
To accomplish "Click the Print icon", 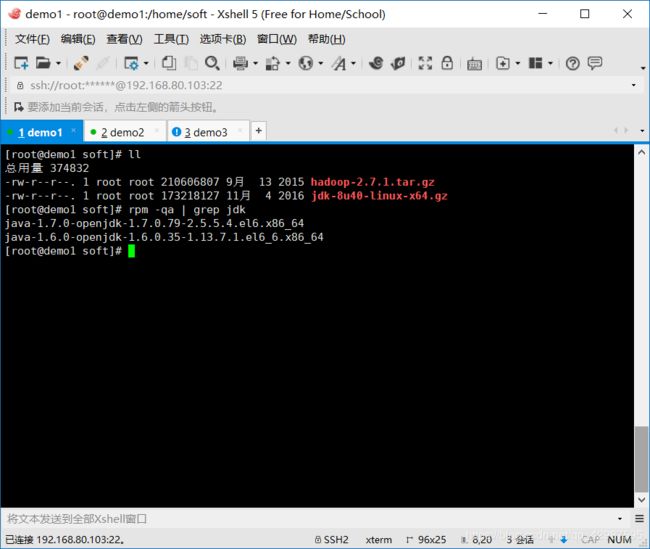I will 240,63.
